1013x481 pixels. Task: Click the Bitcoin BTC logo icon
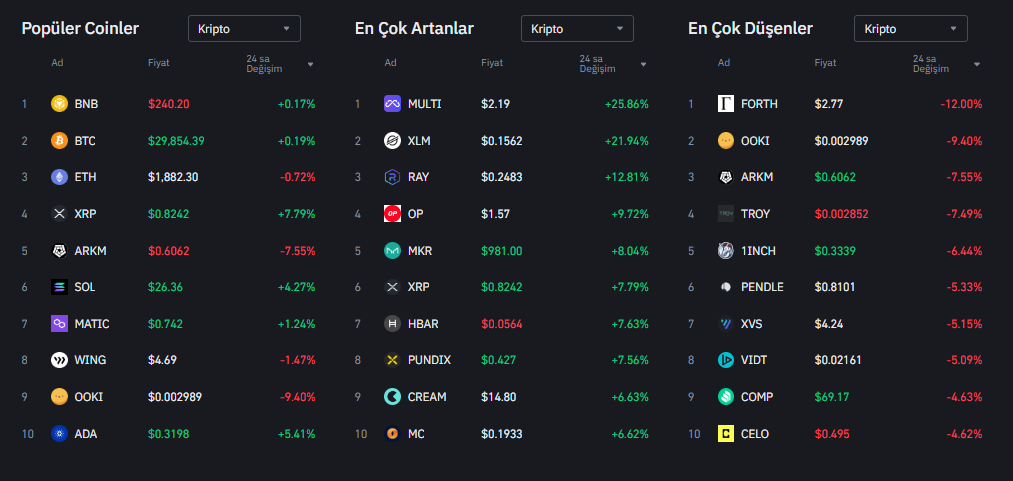(x=59, y=140)
